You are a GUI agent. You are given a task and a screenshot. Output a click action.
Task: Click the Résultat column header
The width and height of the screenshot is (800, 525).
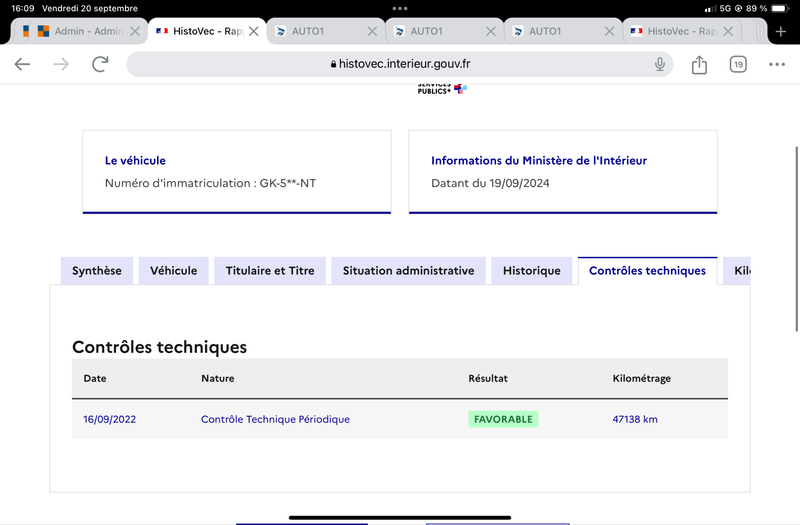point(488,379)
